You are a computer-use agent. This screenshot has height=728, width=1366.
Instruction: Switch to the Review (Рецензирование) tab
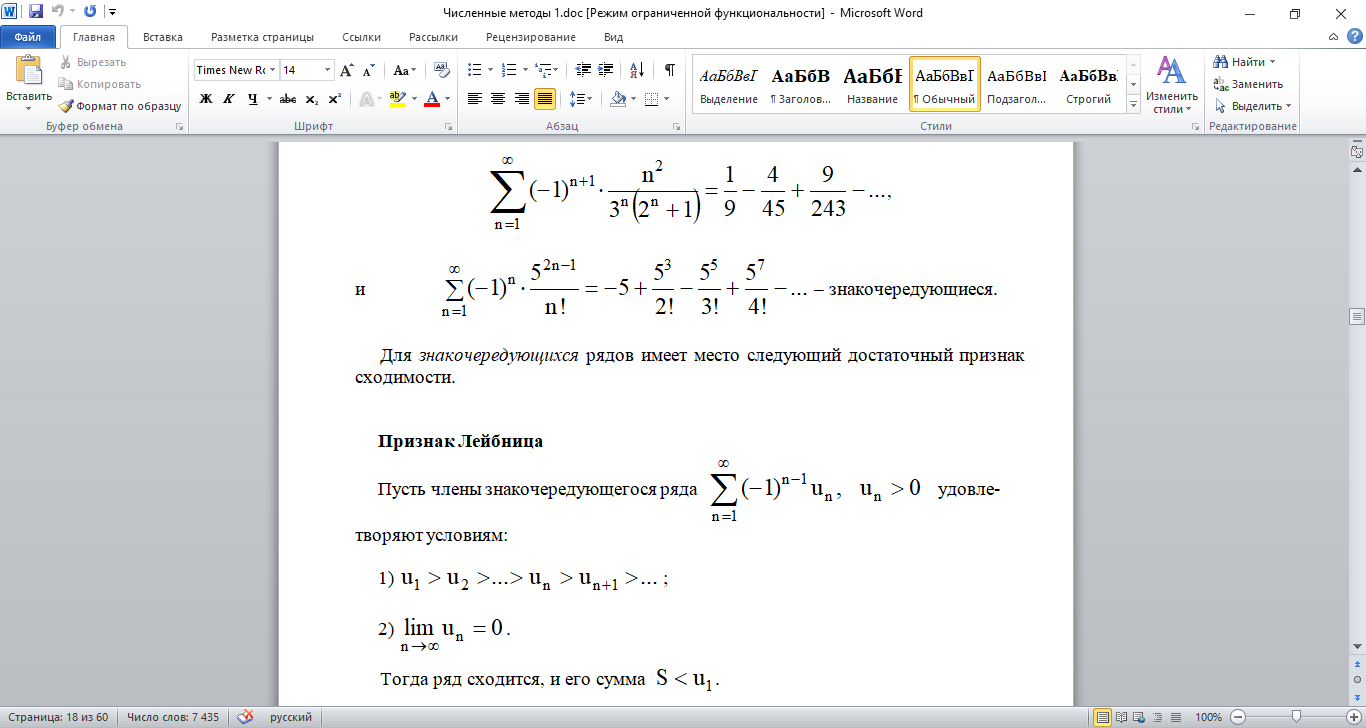pos(531,37)
